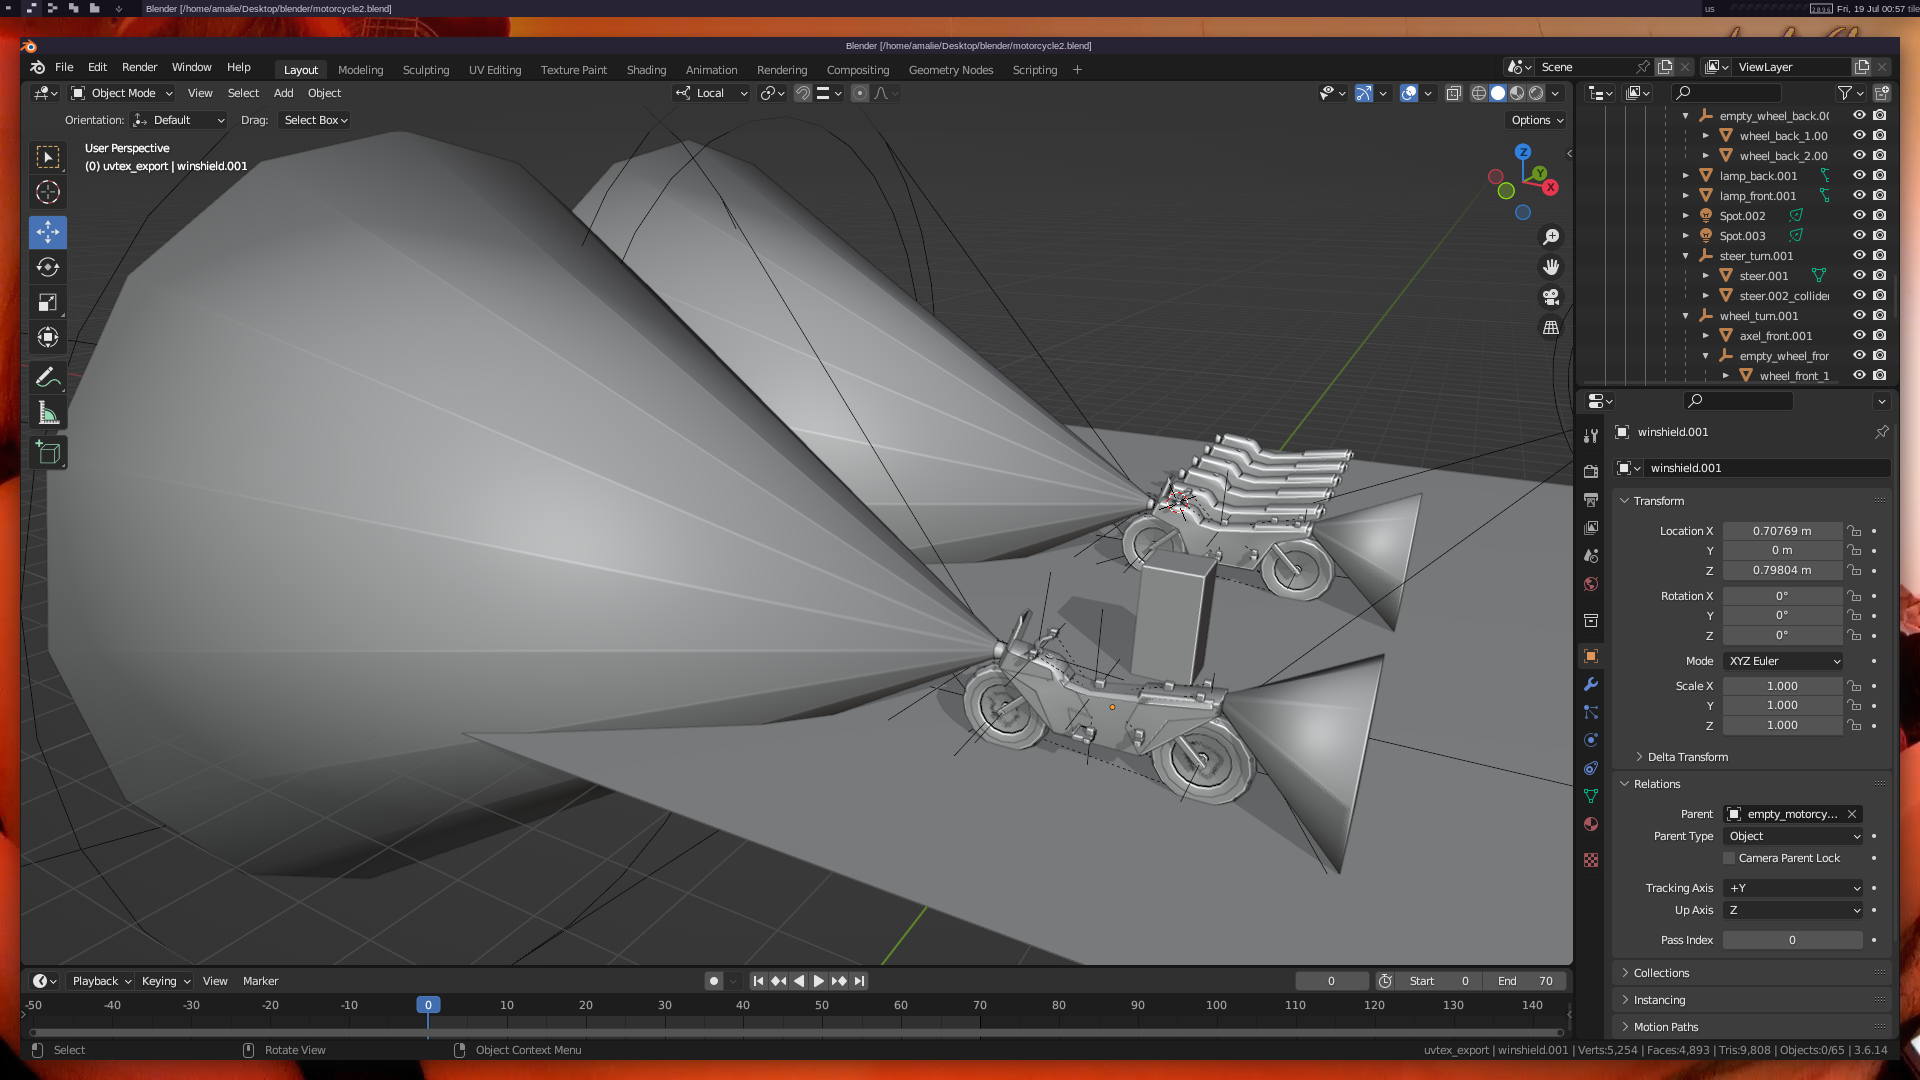This screenshot has width=1920, height=1080.
Task: Click the Cursor tool icon
Action: click(47, 192)
